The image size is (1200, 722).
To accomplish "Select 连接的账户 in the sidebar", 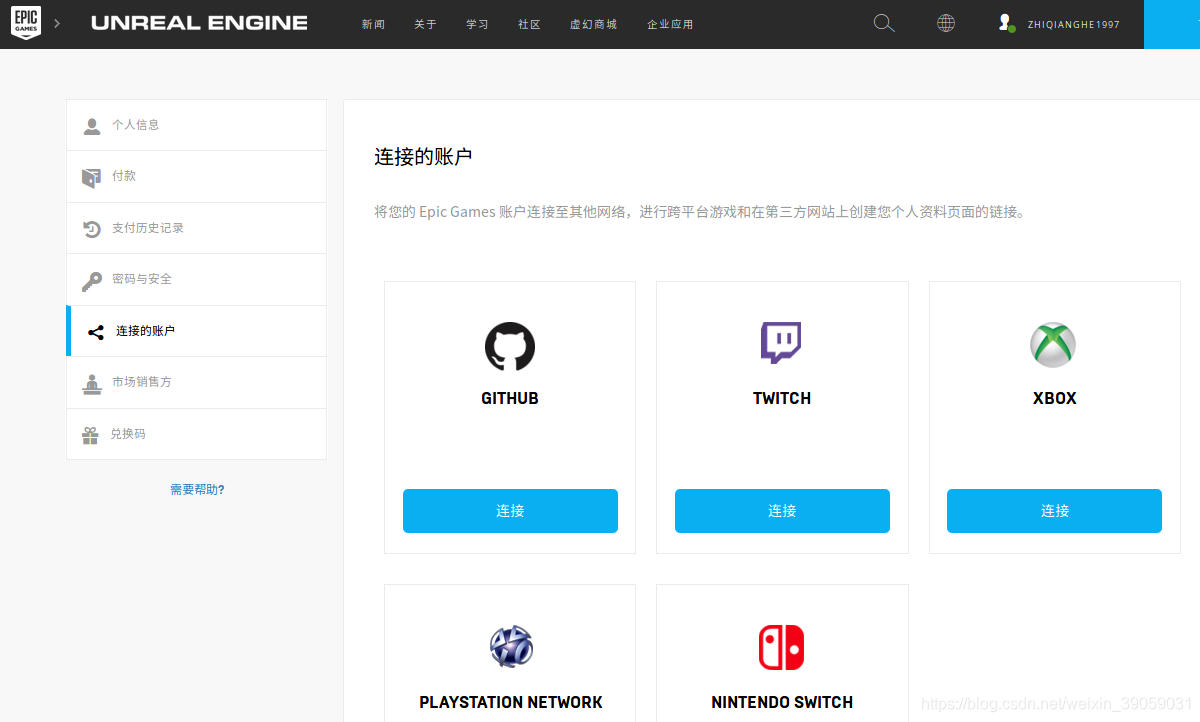I will tap(196, 331).
